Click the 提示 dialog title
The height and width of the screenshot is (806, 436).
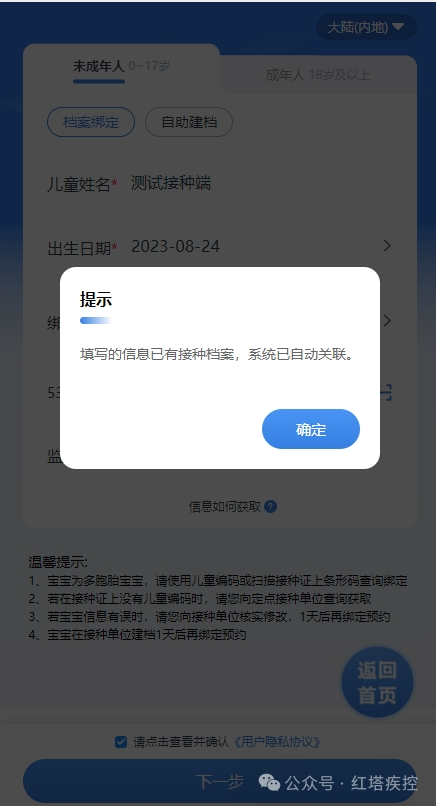tap(96, 299)
